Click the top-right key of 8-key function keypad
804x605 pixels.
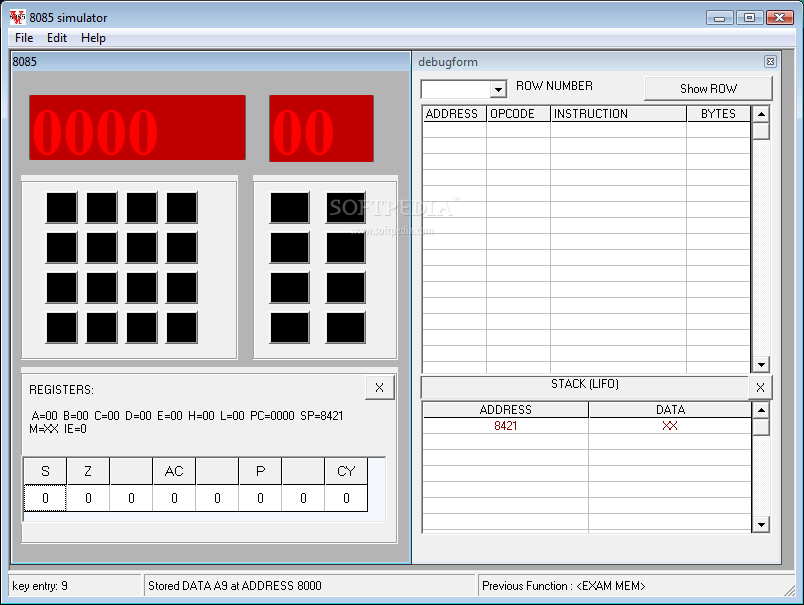point(346,208)
